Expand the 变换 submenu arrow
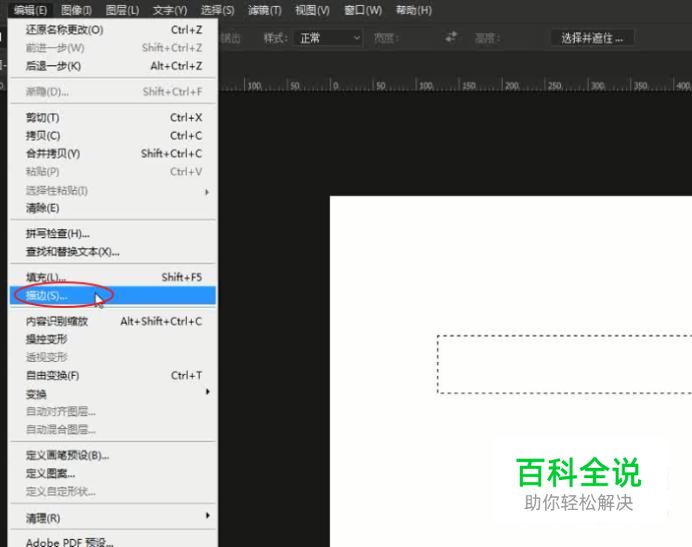 [x=207, y=392]
